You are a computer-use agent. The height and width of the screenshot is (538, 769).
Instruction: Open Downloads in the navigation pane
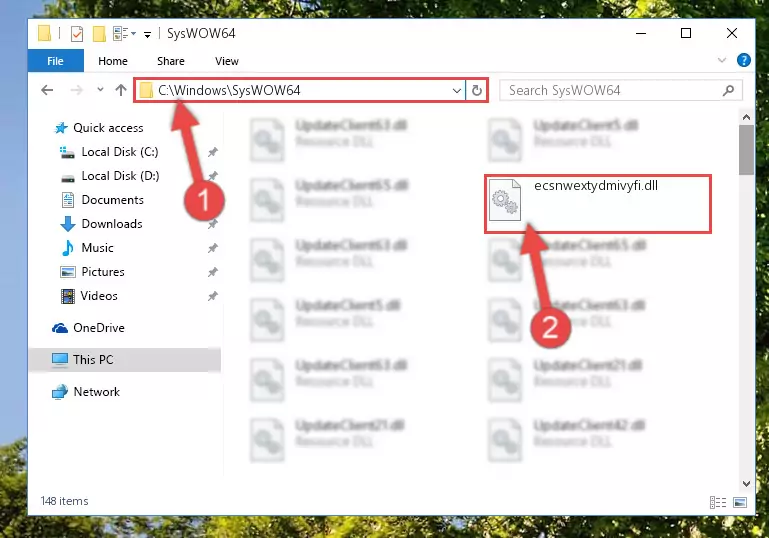click(112, 224)
